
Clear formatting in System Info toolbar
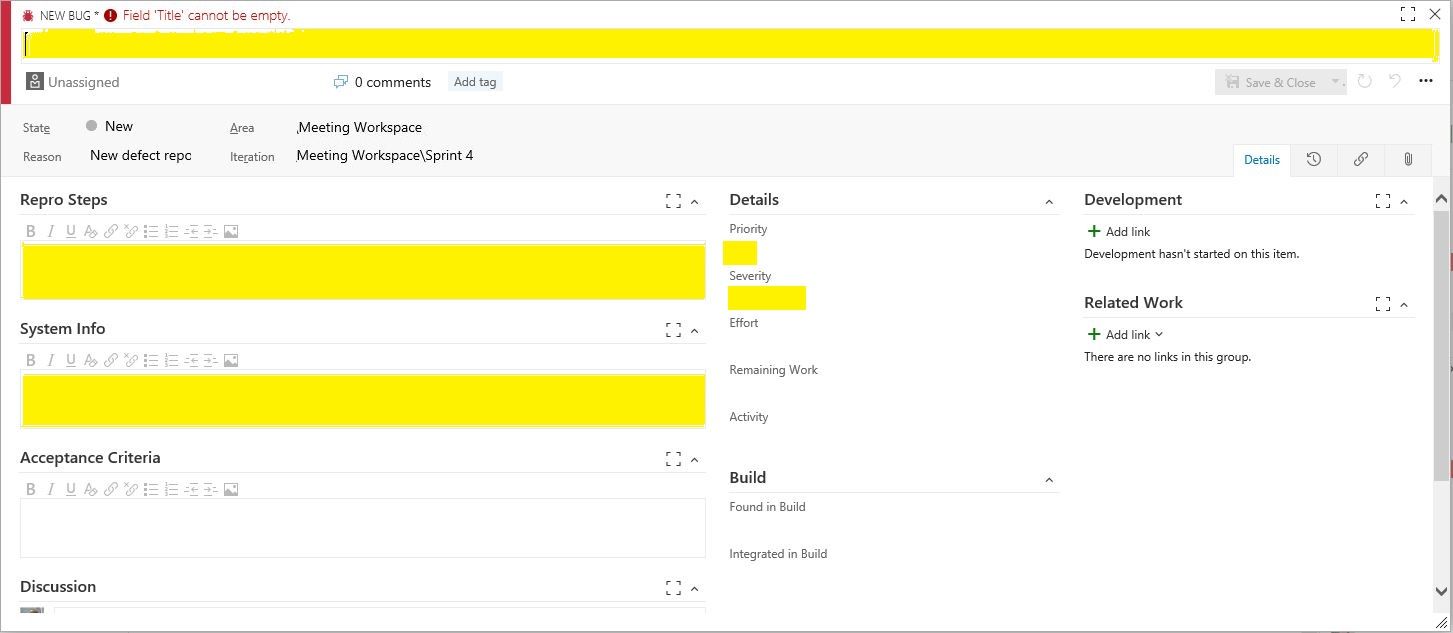click(x=90, y=360)
